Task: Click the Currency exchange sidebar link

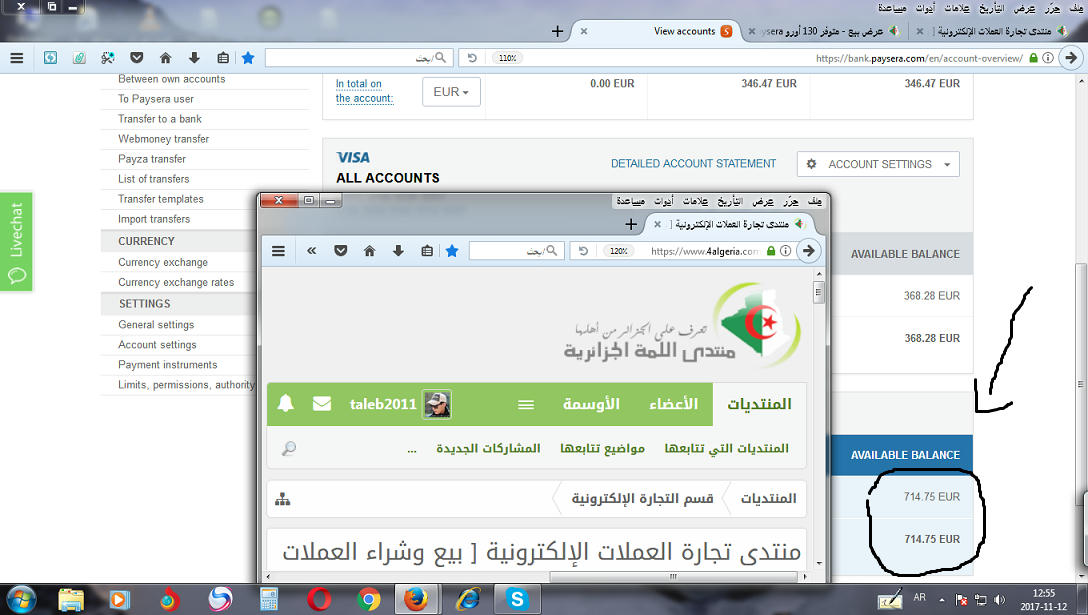Action: click(163, 262)
